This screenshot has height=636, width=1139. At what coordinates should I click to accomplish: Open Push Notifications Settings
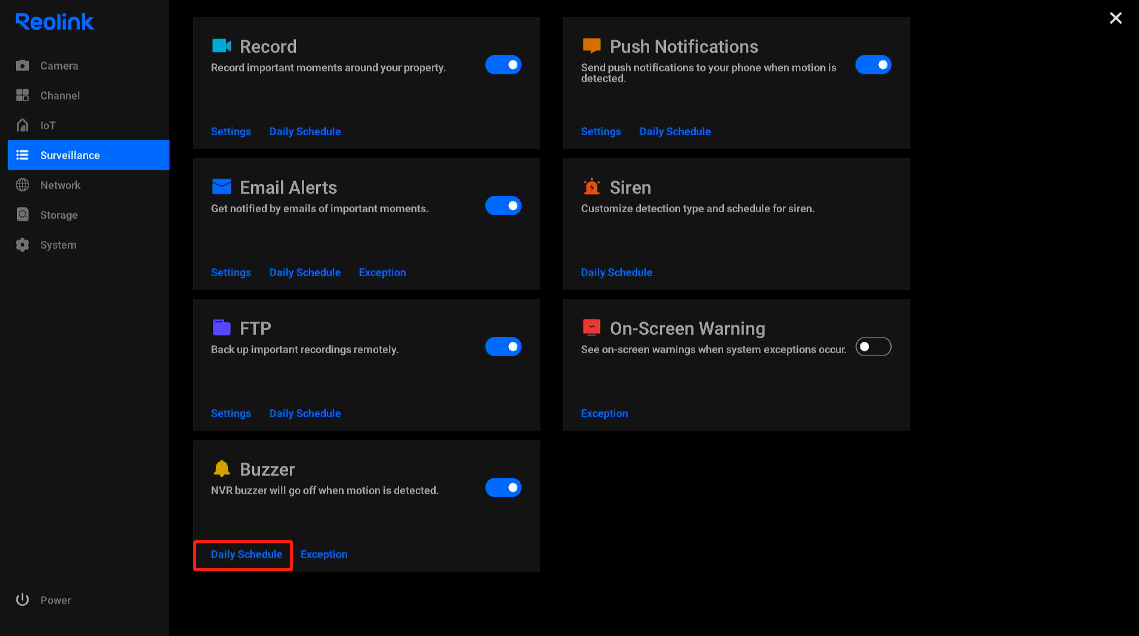(x=601, y=131)
